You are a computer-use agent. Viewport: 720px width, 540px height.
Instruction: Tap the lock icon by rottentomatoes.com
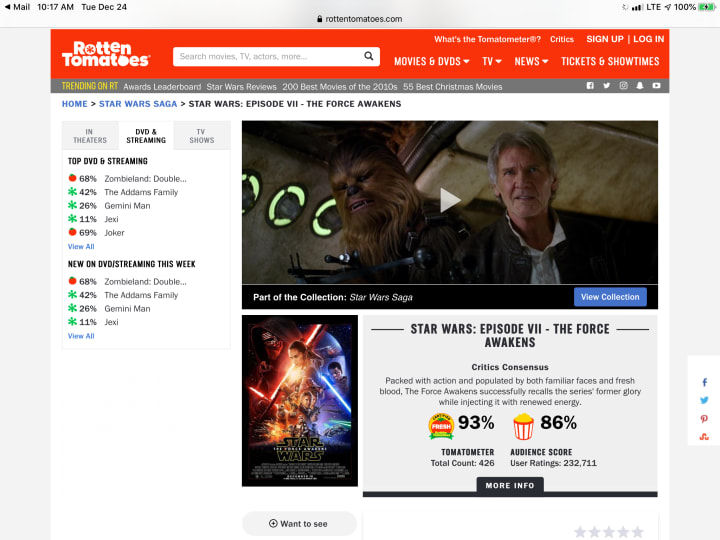point(320,19)
